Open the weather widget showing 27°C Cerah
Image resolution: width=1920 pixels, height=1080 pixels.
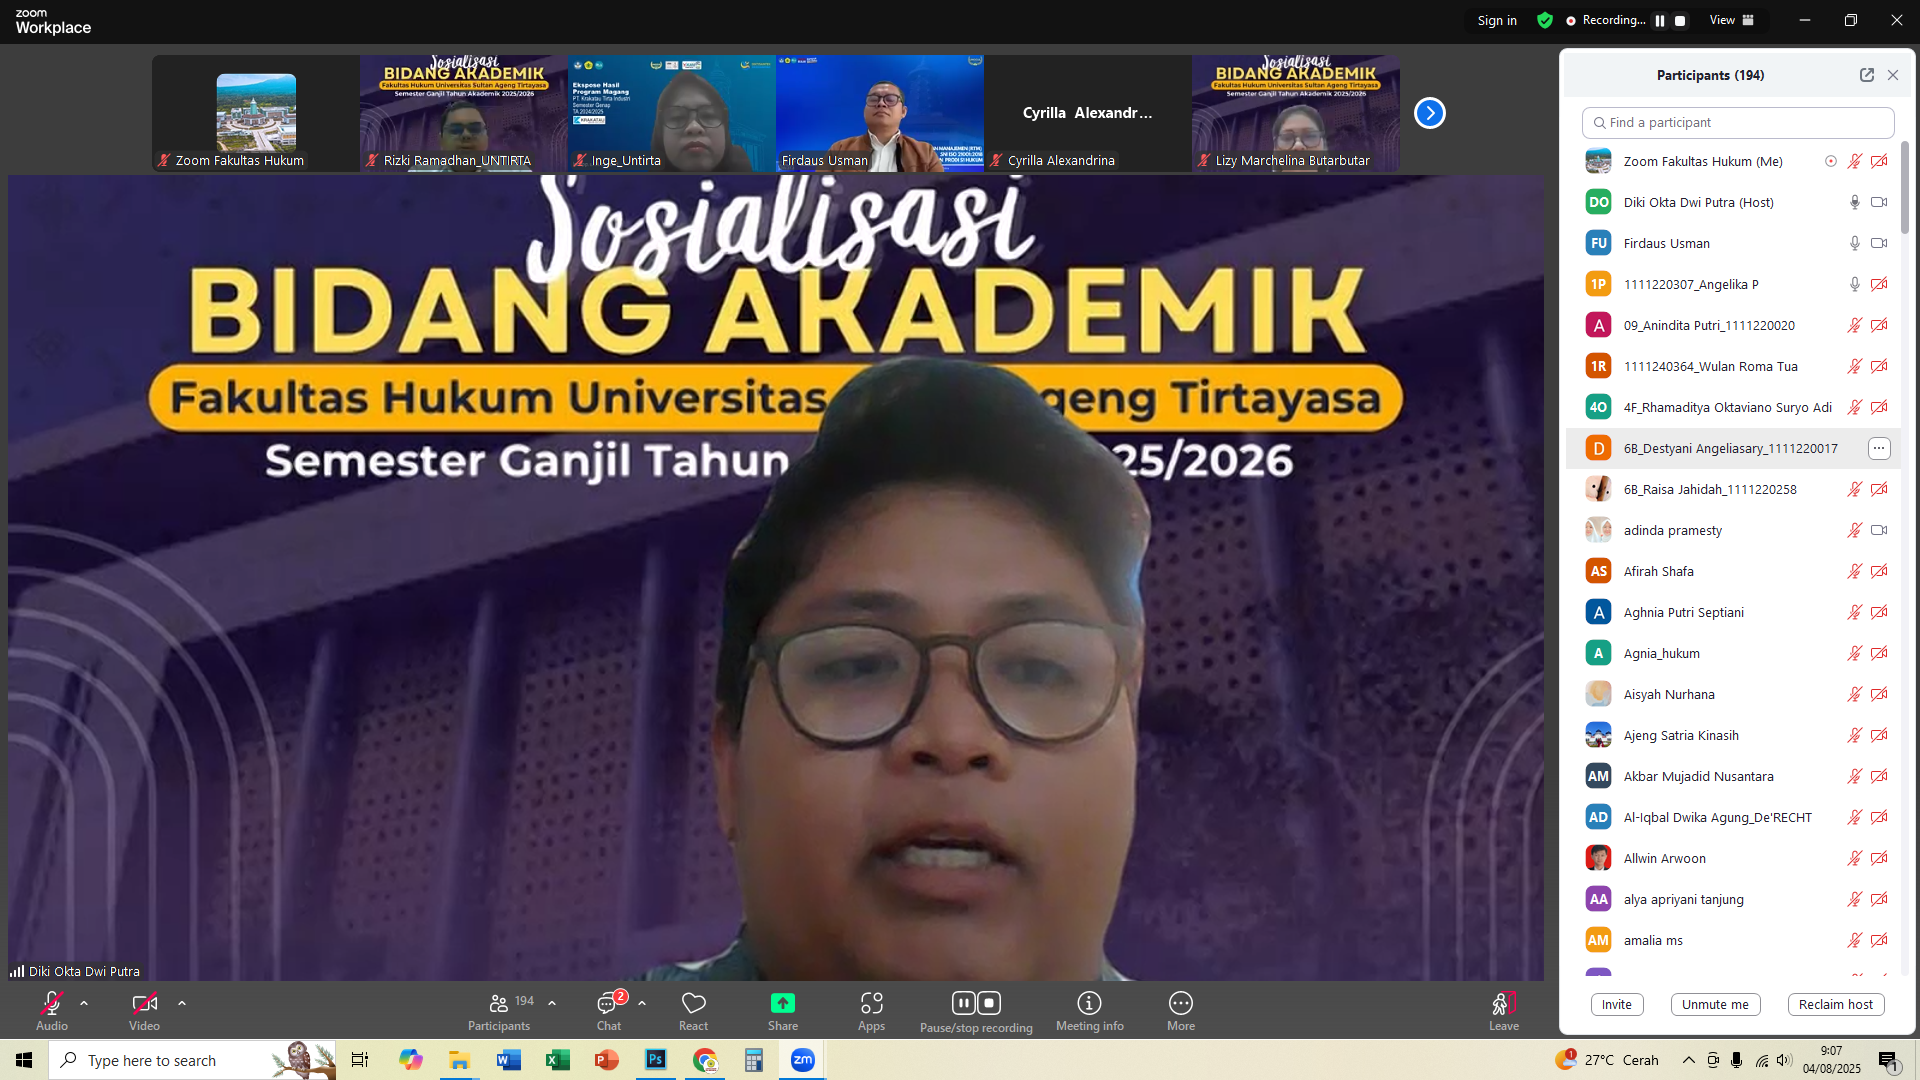[x=1606, y=1060]
